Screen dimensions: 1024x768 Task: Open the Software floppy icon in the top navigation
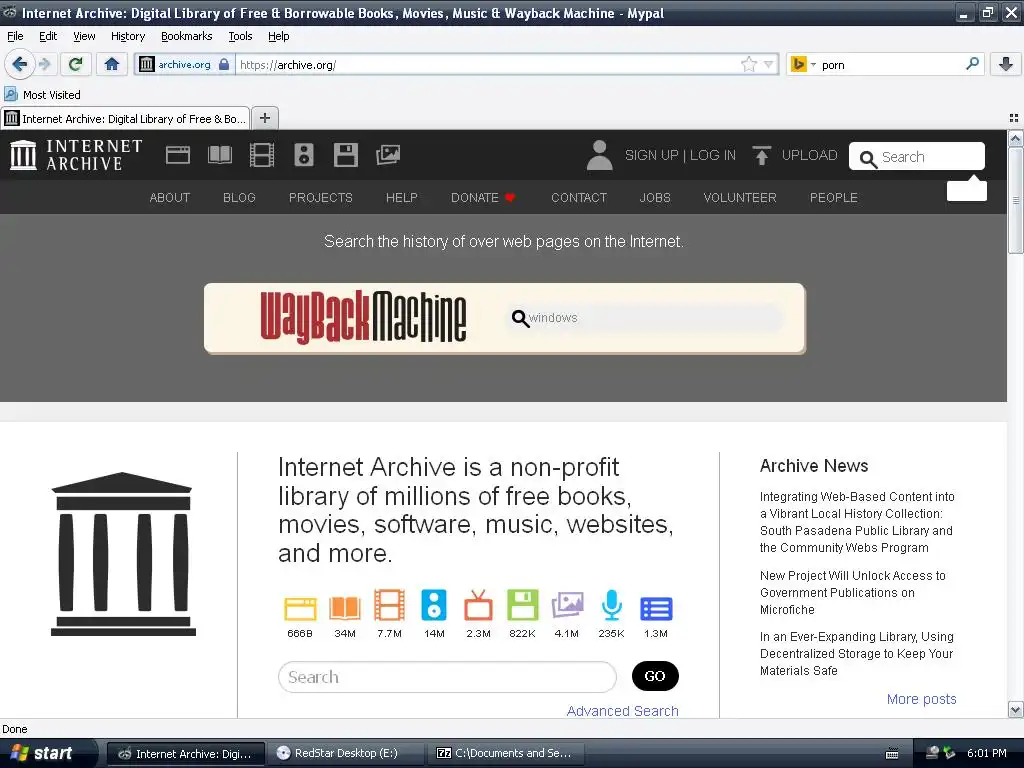[x=345, y=155]
